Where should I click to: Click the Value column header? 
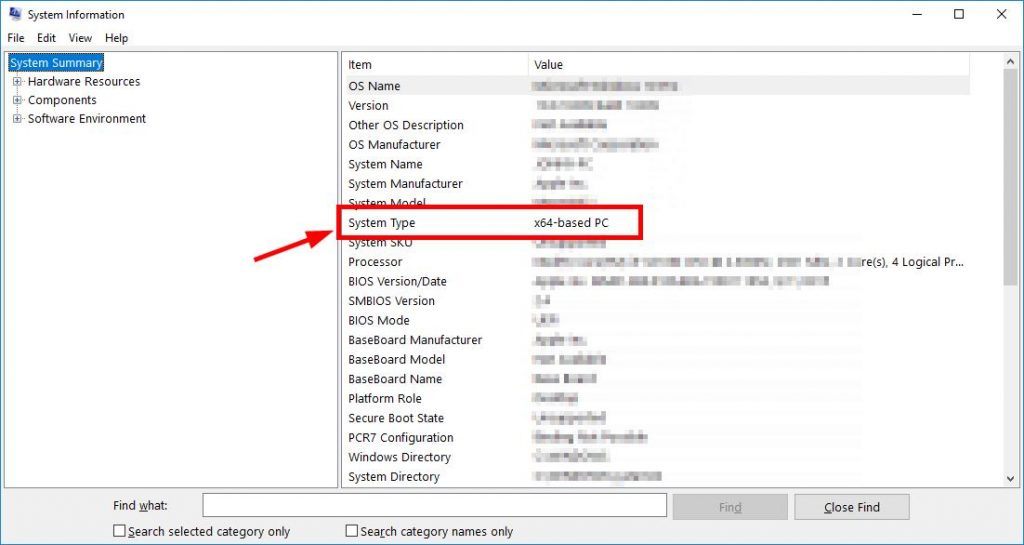(748, 65)
